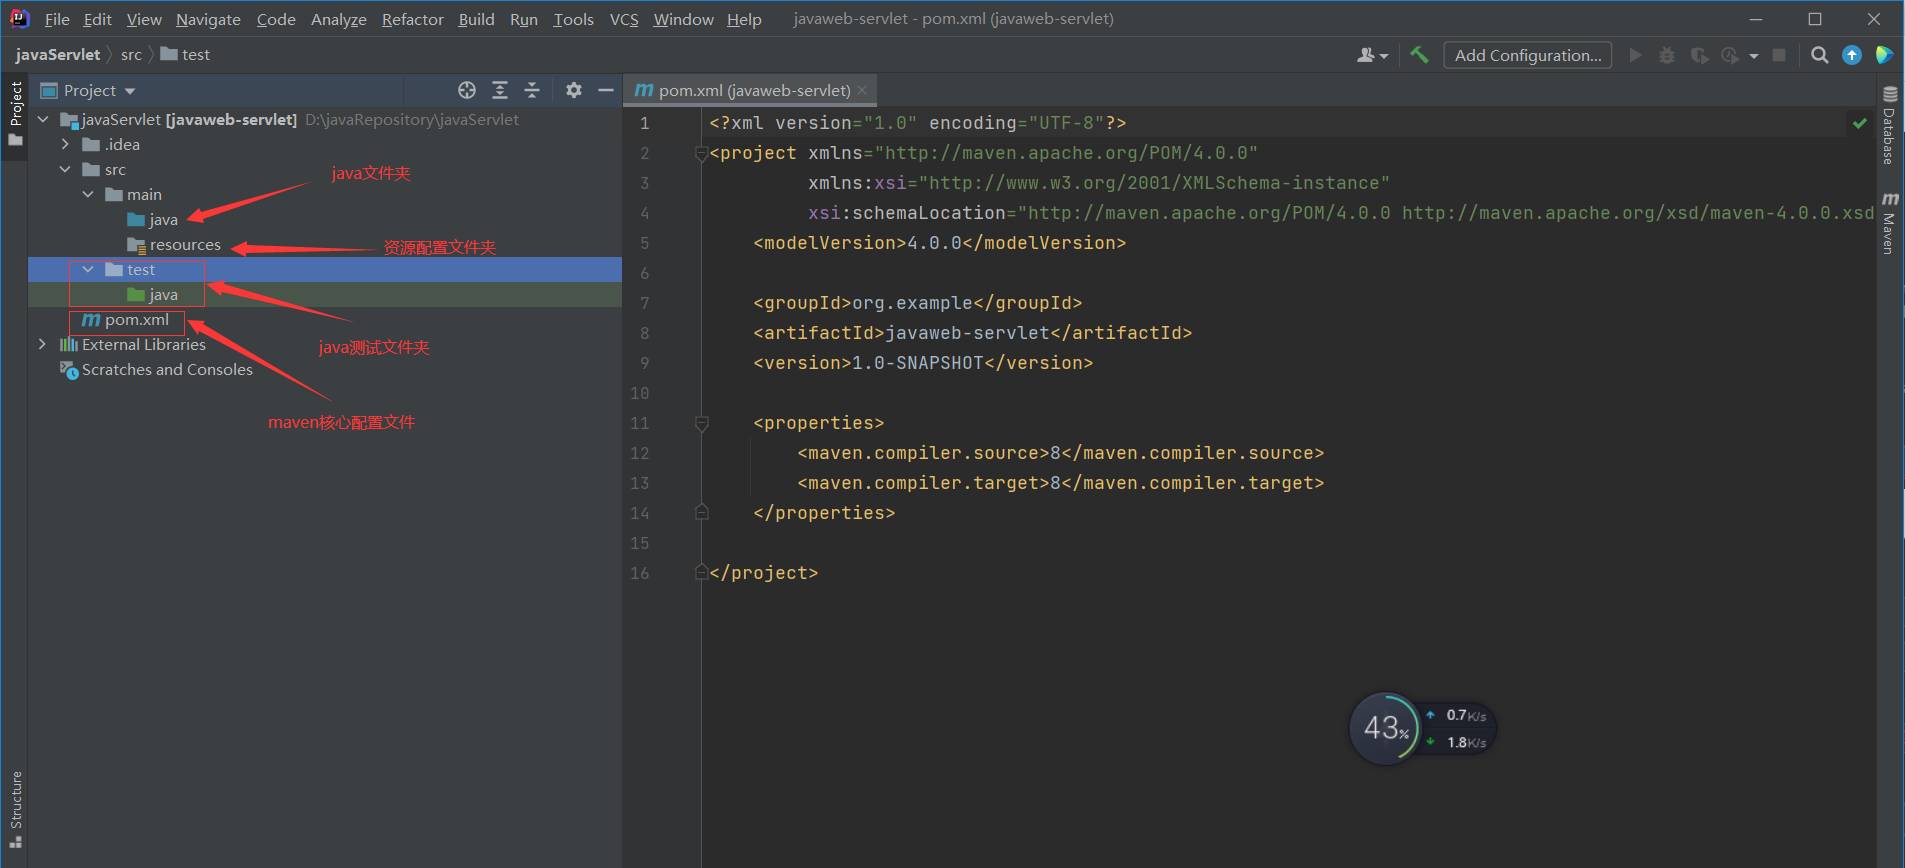Viewport: 1905px width, 868px height.
Task: Expand all nodes in Project panel
Action: pyautogui.click(x=500, y=90)
